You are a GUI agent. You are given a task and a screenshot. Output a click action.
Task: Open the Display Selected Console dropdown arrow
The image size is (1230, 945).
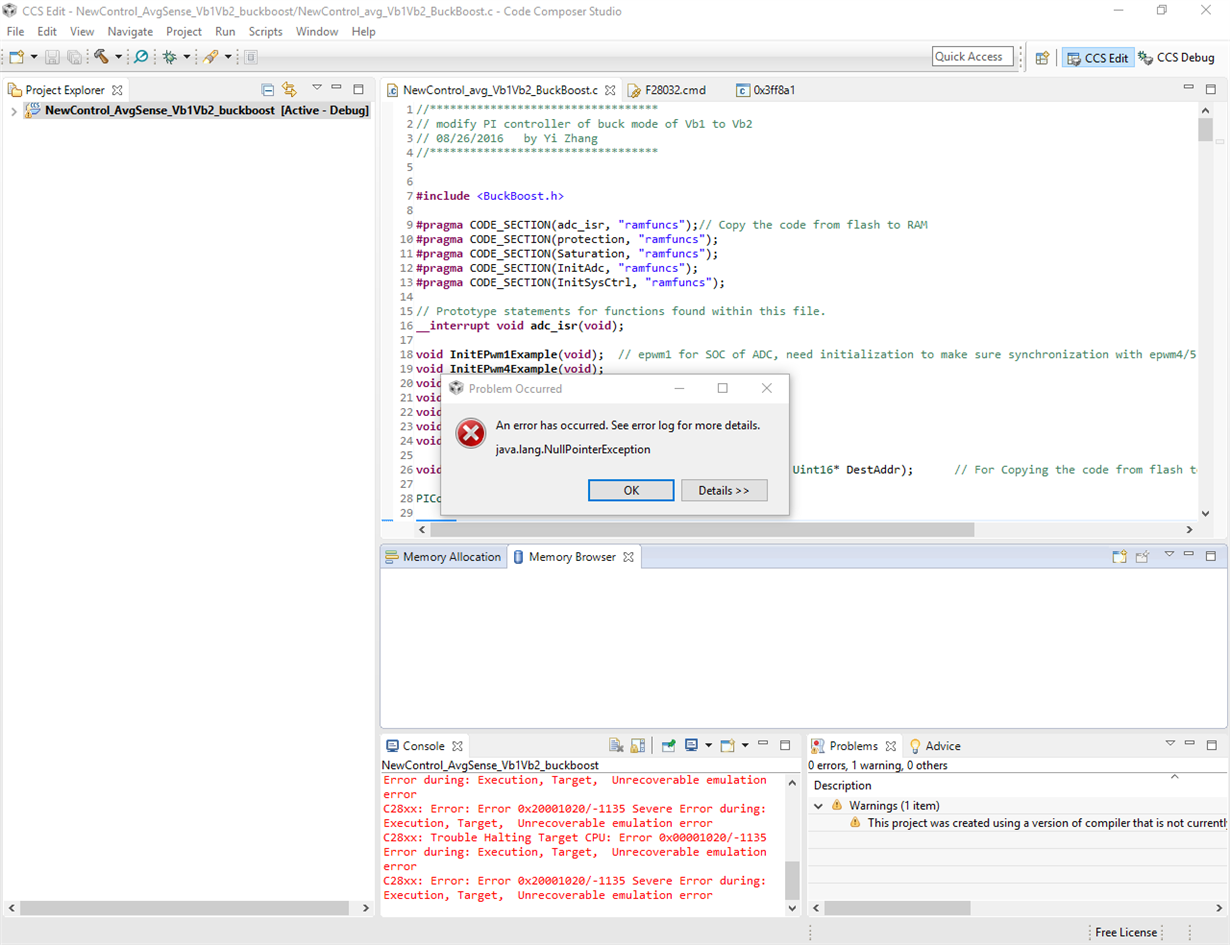point(708,746)
